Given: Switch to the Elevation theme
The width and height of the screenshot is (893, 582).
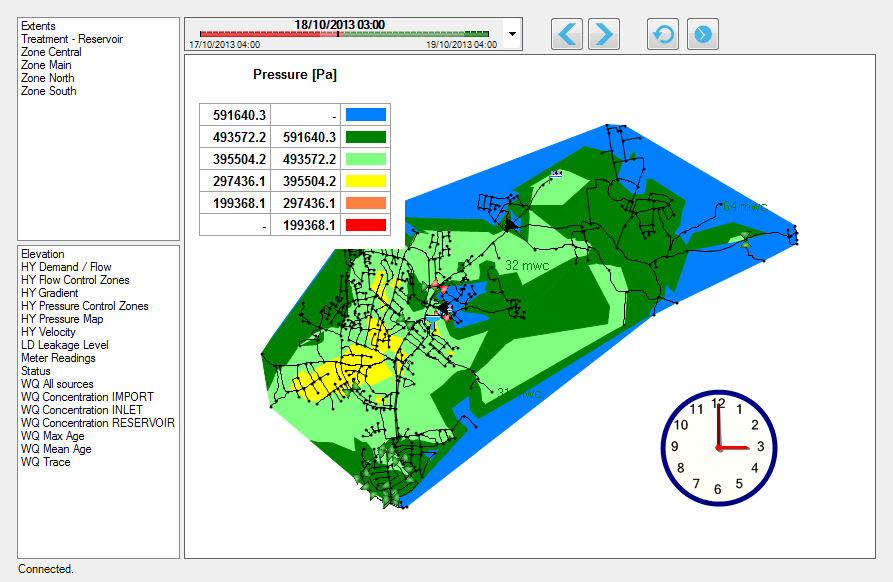Looking at the screenshot, I should [x=42, y=254].
